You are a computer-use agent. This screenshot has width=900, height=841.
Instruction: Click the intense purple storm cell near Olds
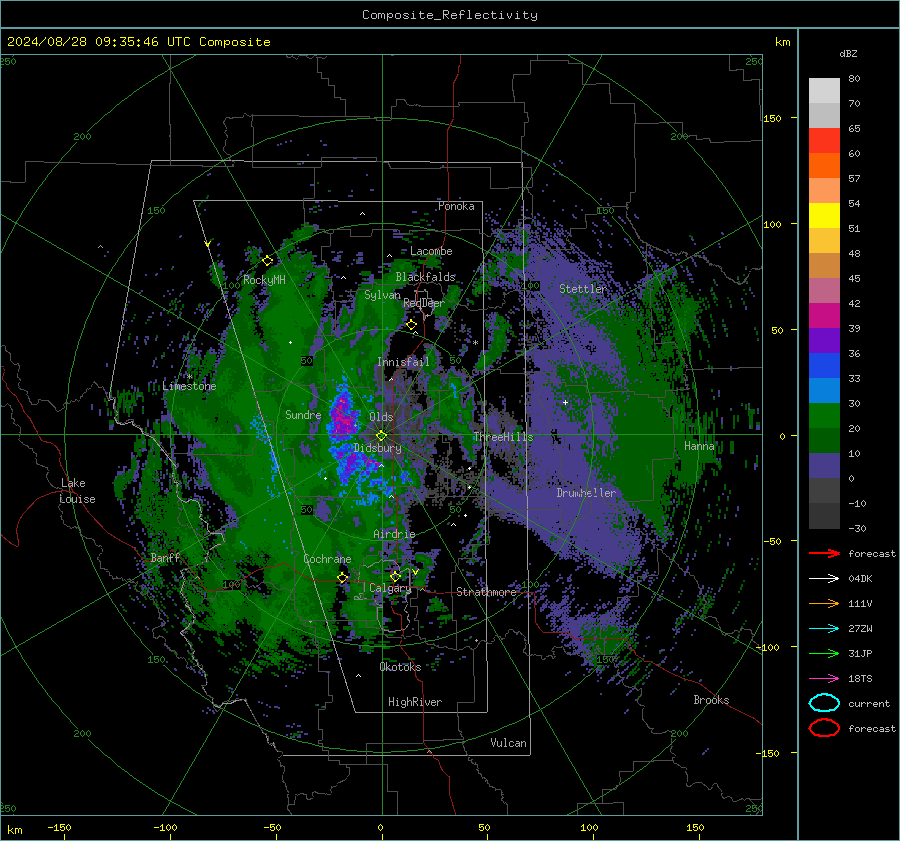click(343, 416)
